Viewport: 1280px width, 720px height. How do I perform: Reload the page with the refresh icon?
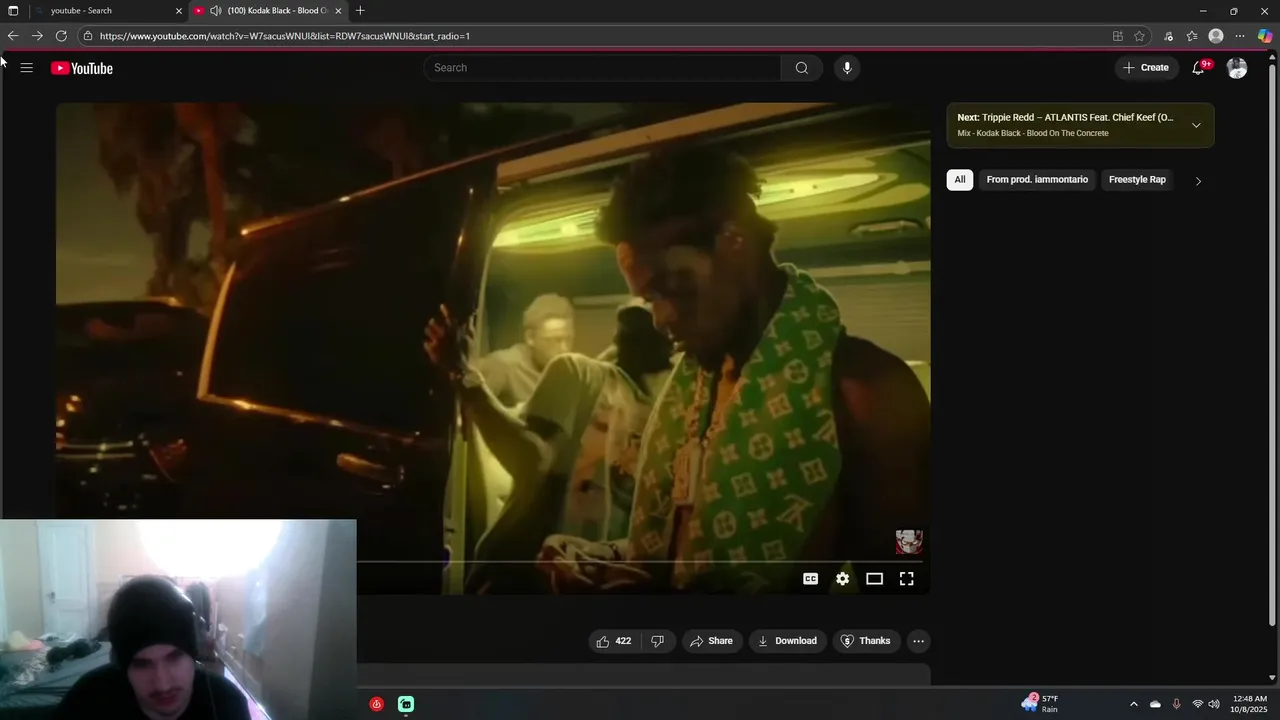click(61, 36)
